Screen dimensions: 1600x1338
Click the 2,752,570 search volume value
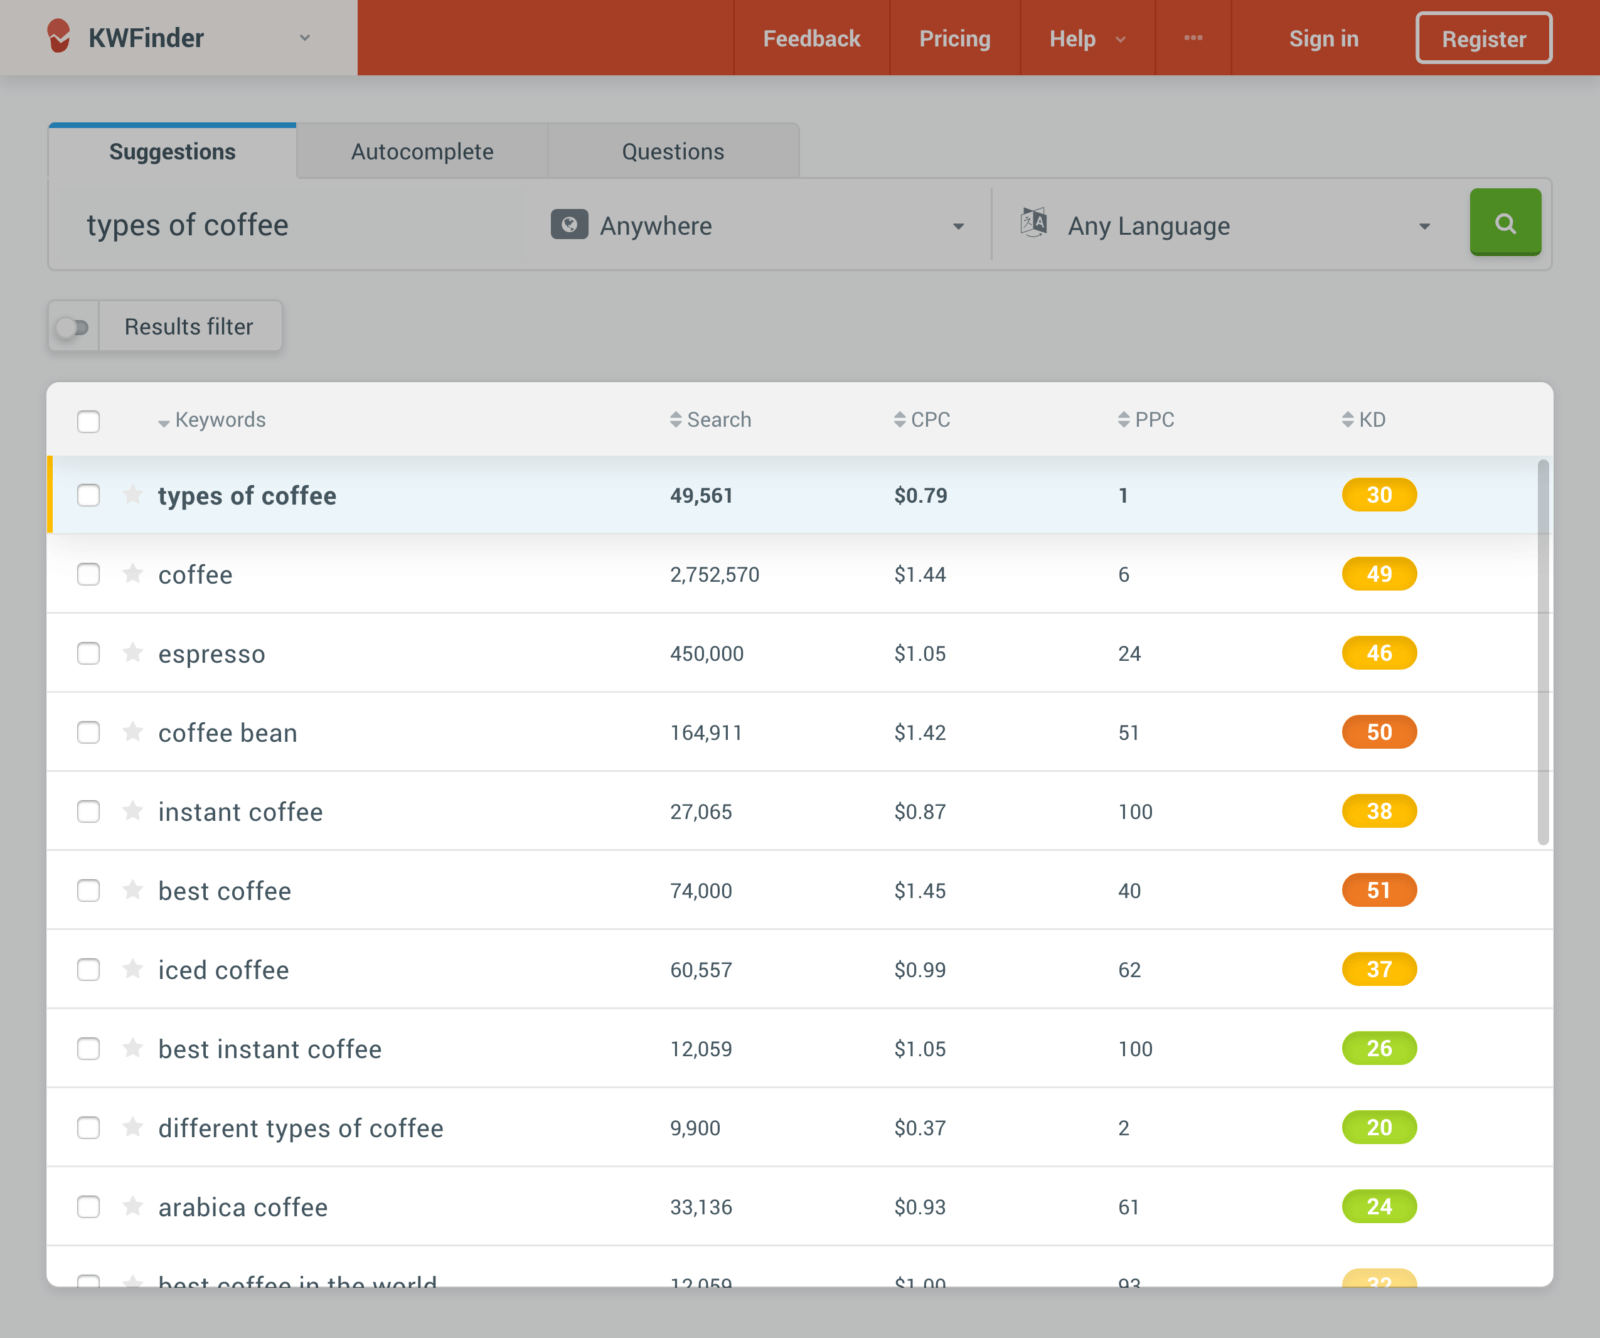715,575
